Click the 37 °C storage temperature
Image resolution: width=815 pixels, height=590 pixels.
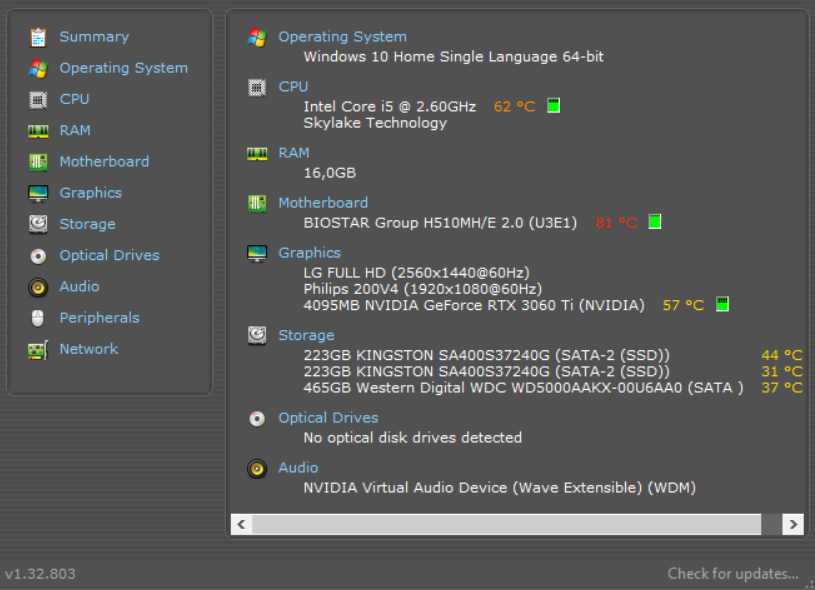point(782,388)
